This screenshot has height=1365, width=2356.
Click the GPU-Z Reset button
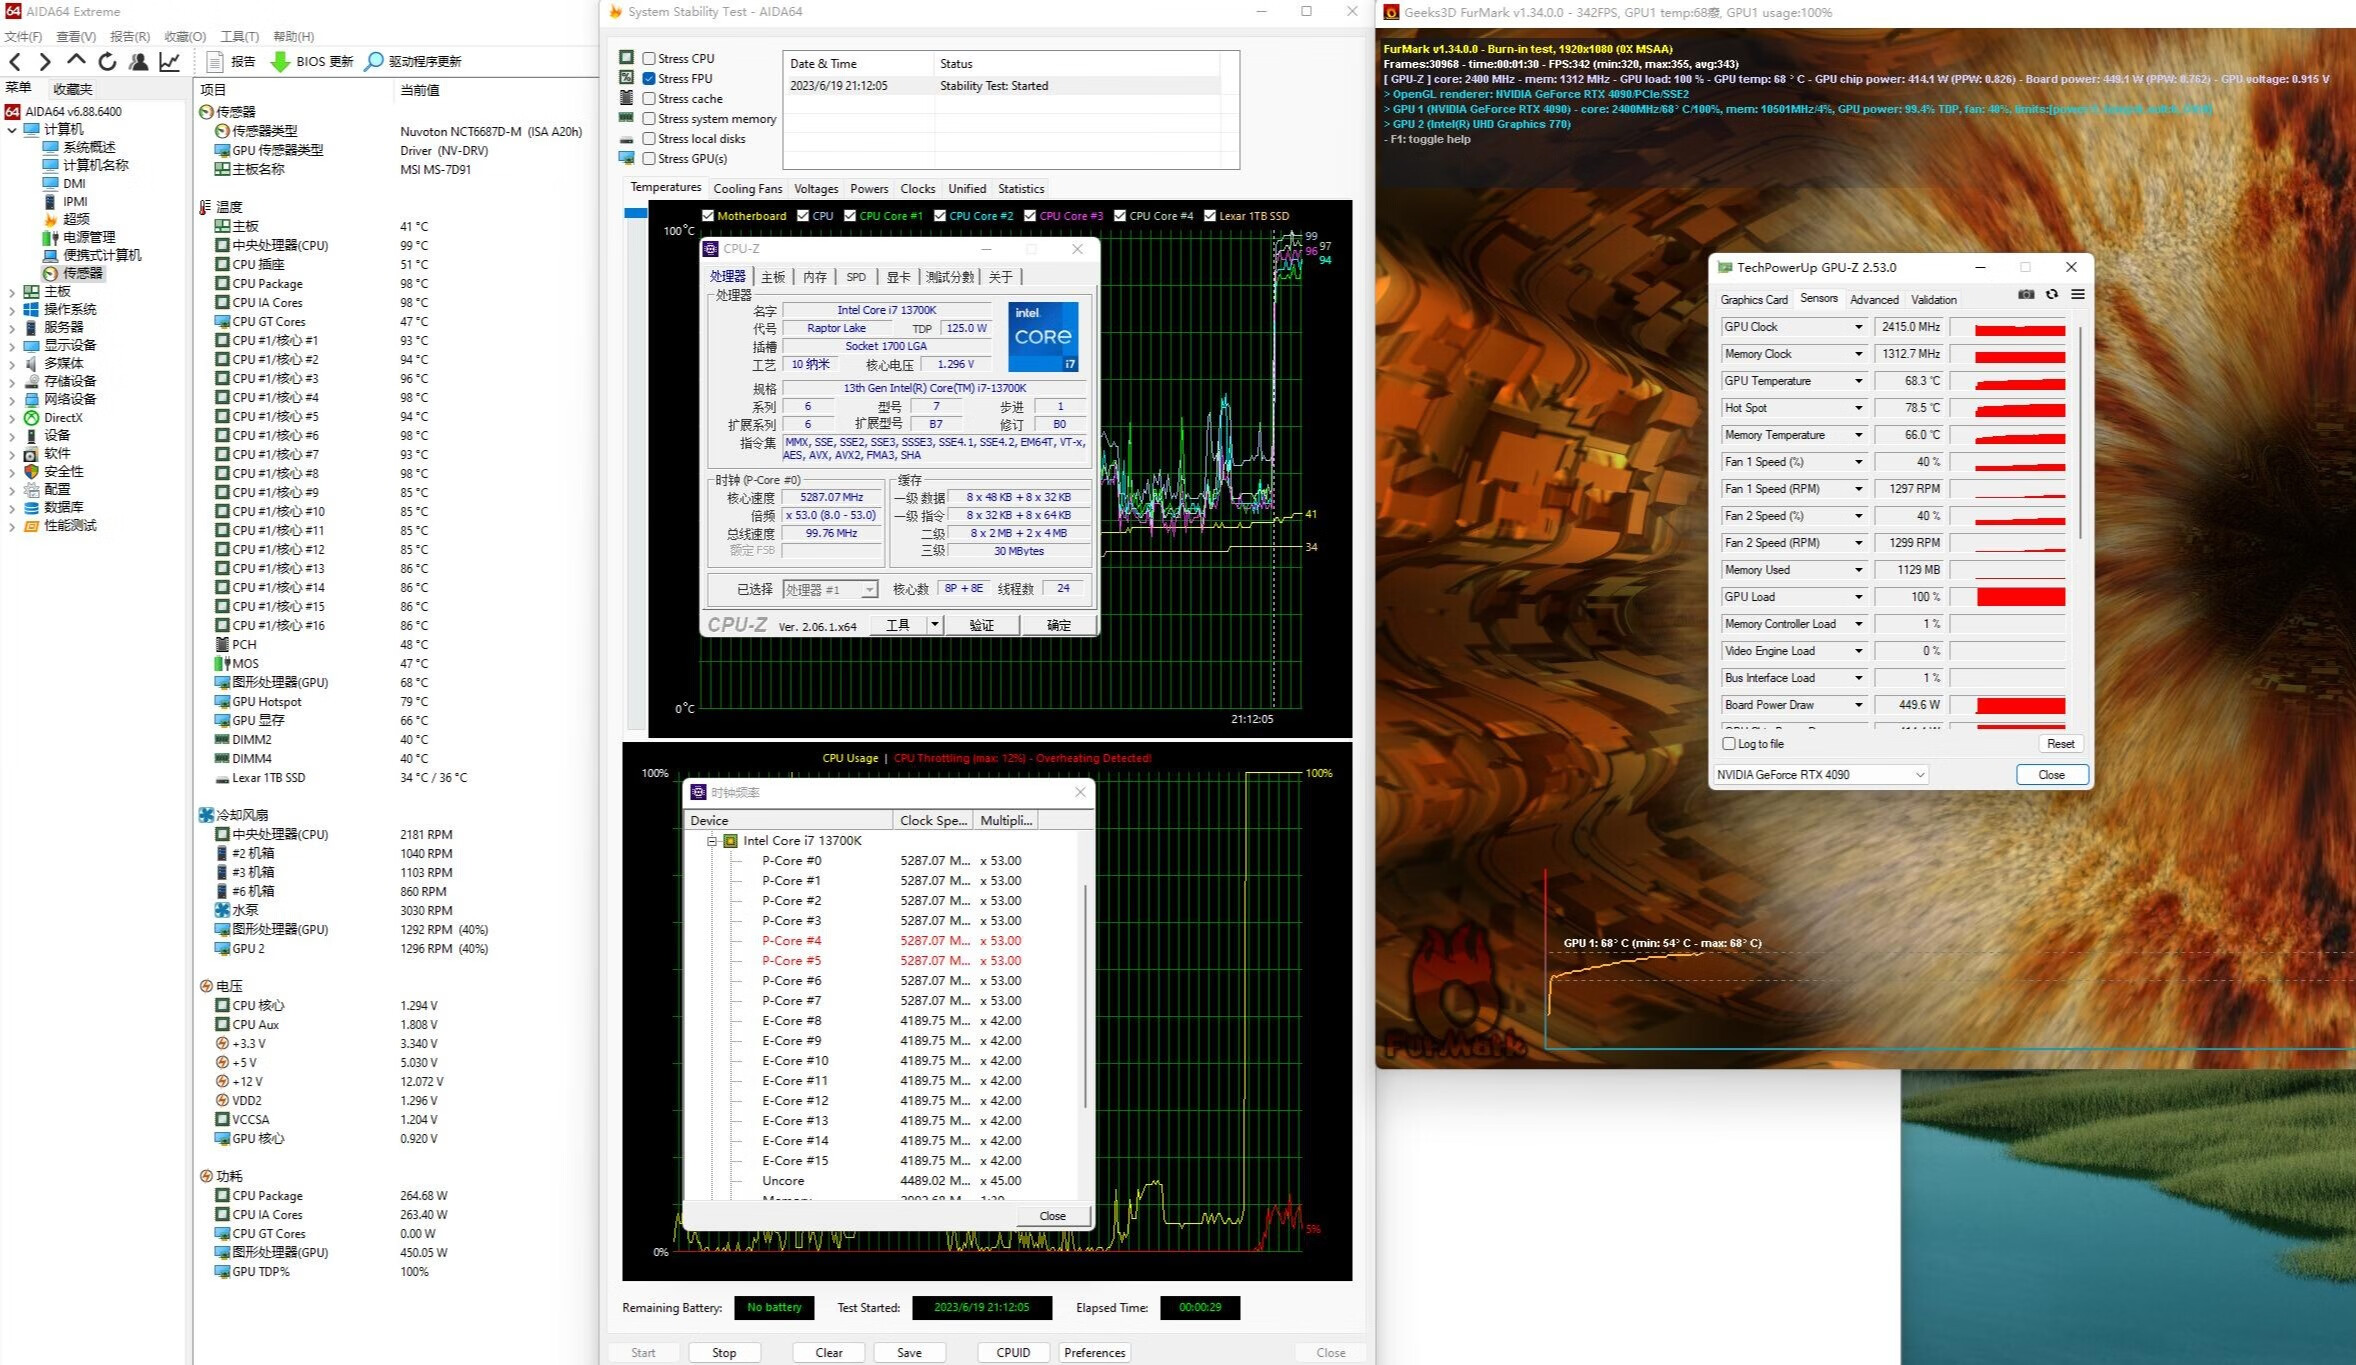2060,744
